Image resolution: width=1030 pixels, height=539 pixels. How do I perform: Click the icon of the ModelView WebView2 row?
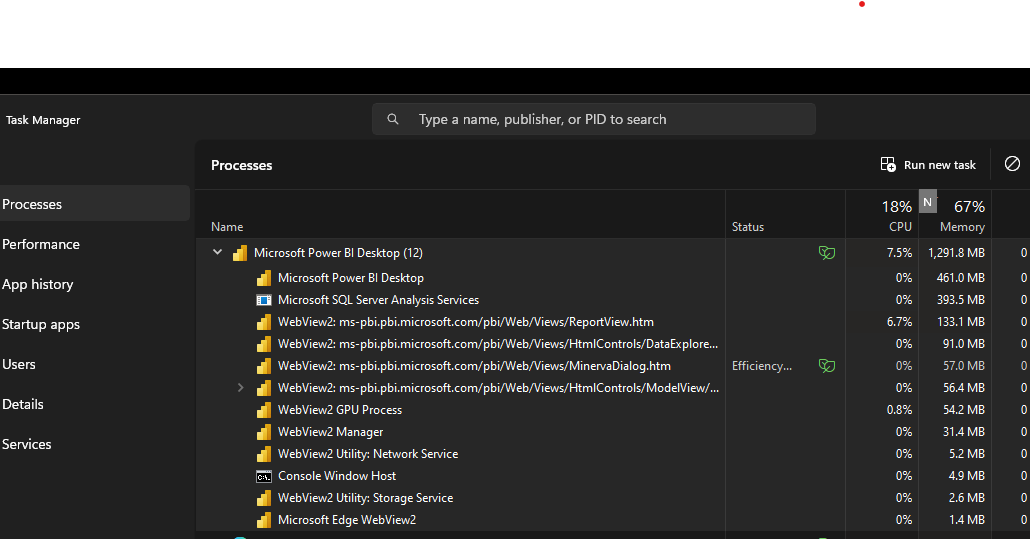tap(263, 388)
